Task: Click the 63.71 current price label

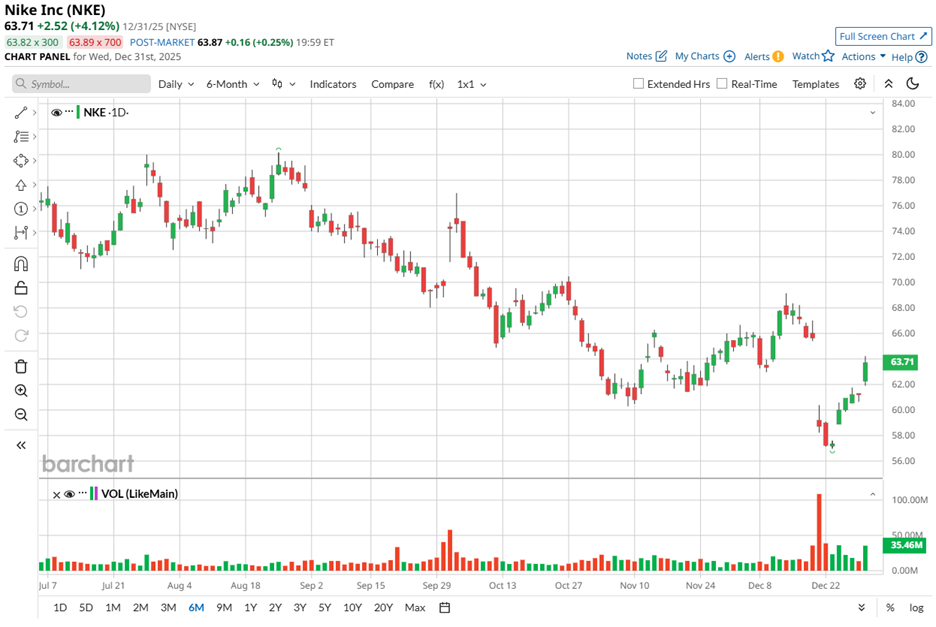Action: 901,361
